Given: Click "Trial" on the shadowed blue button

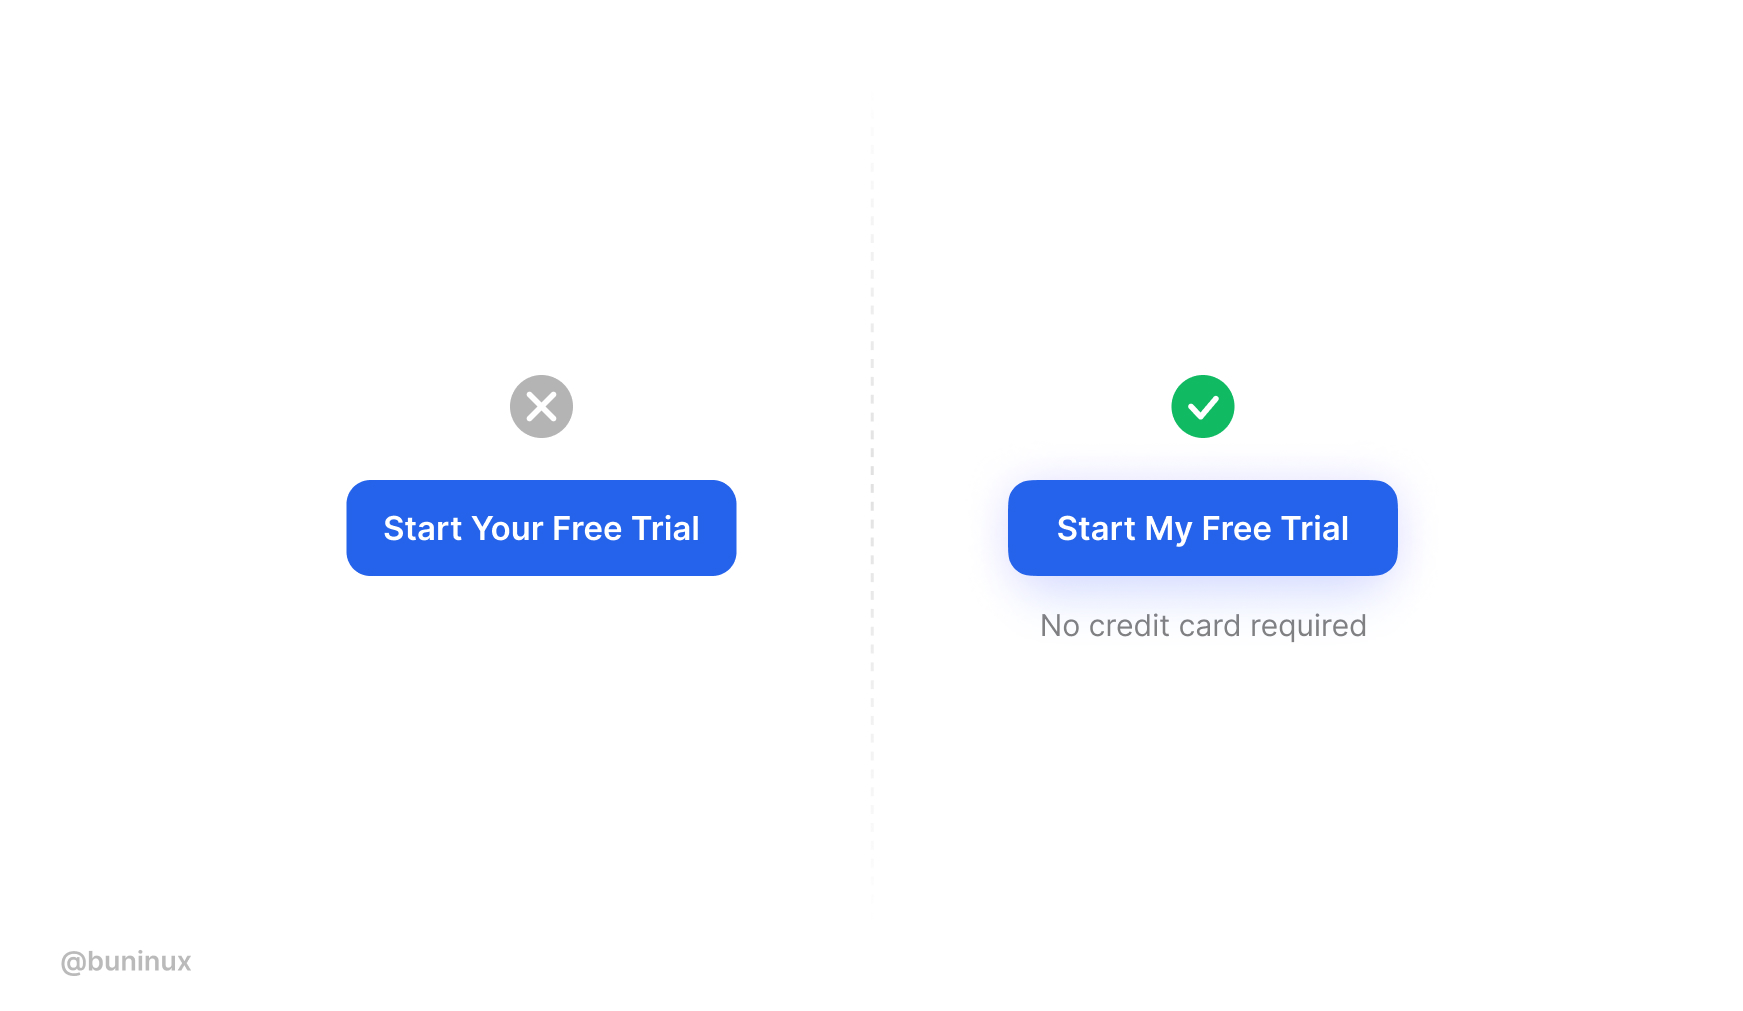Looking at the screenshot, I should pos(1314,528).
